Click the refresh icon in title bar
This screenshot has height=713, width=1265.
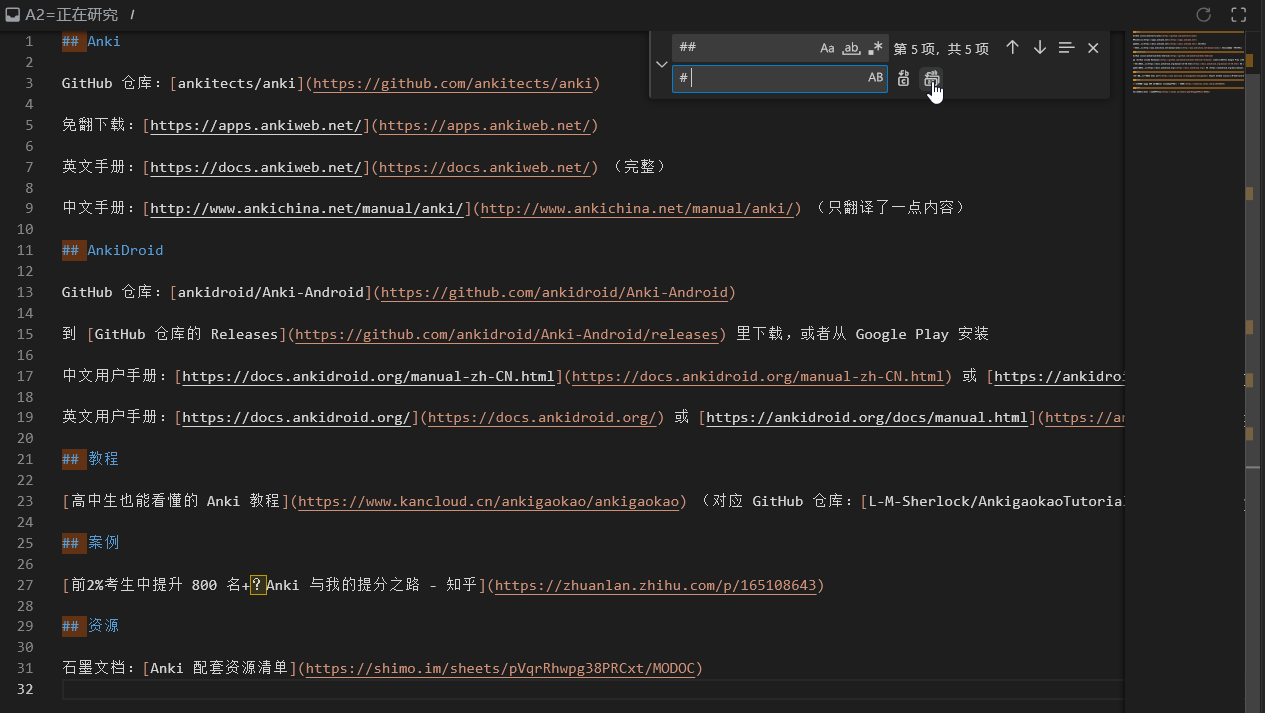click(x=1204, y=15)
